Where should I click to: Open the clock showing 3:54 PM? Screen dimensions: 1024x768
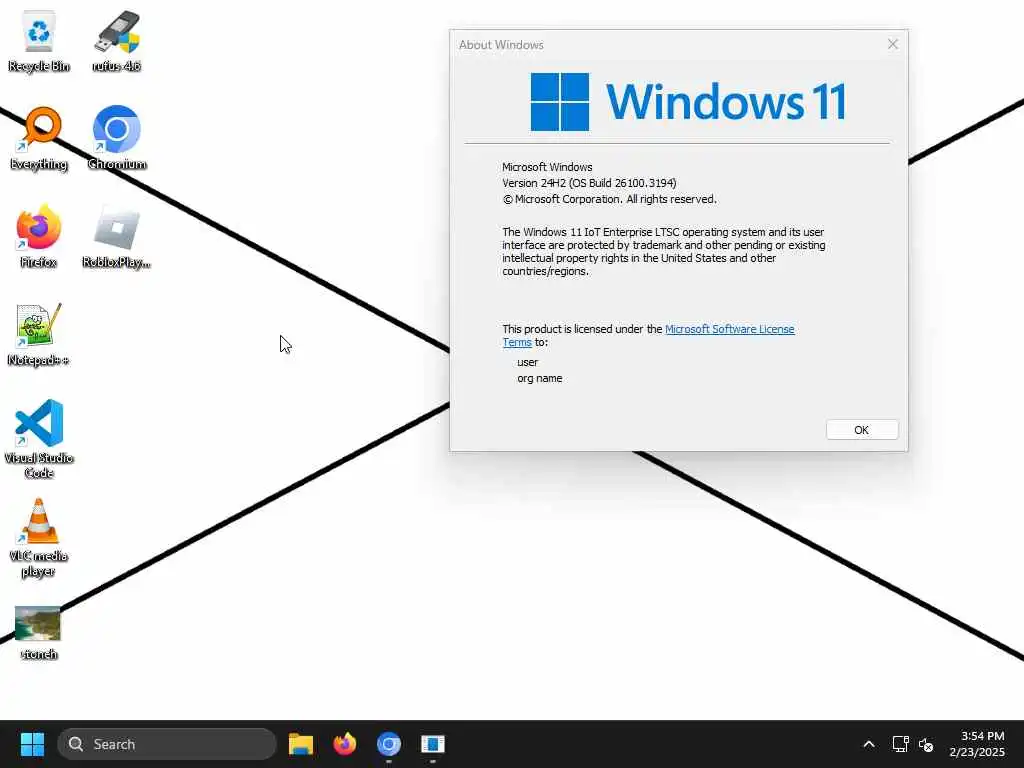tap(977, 744)
